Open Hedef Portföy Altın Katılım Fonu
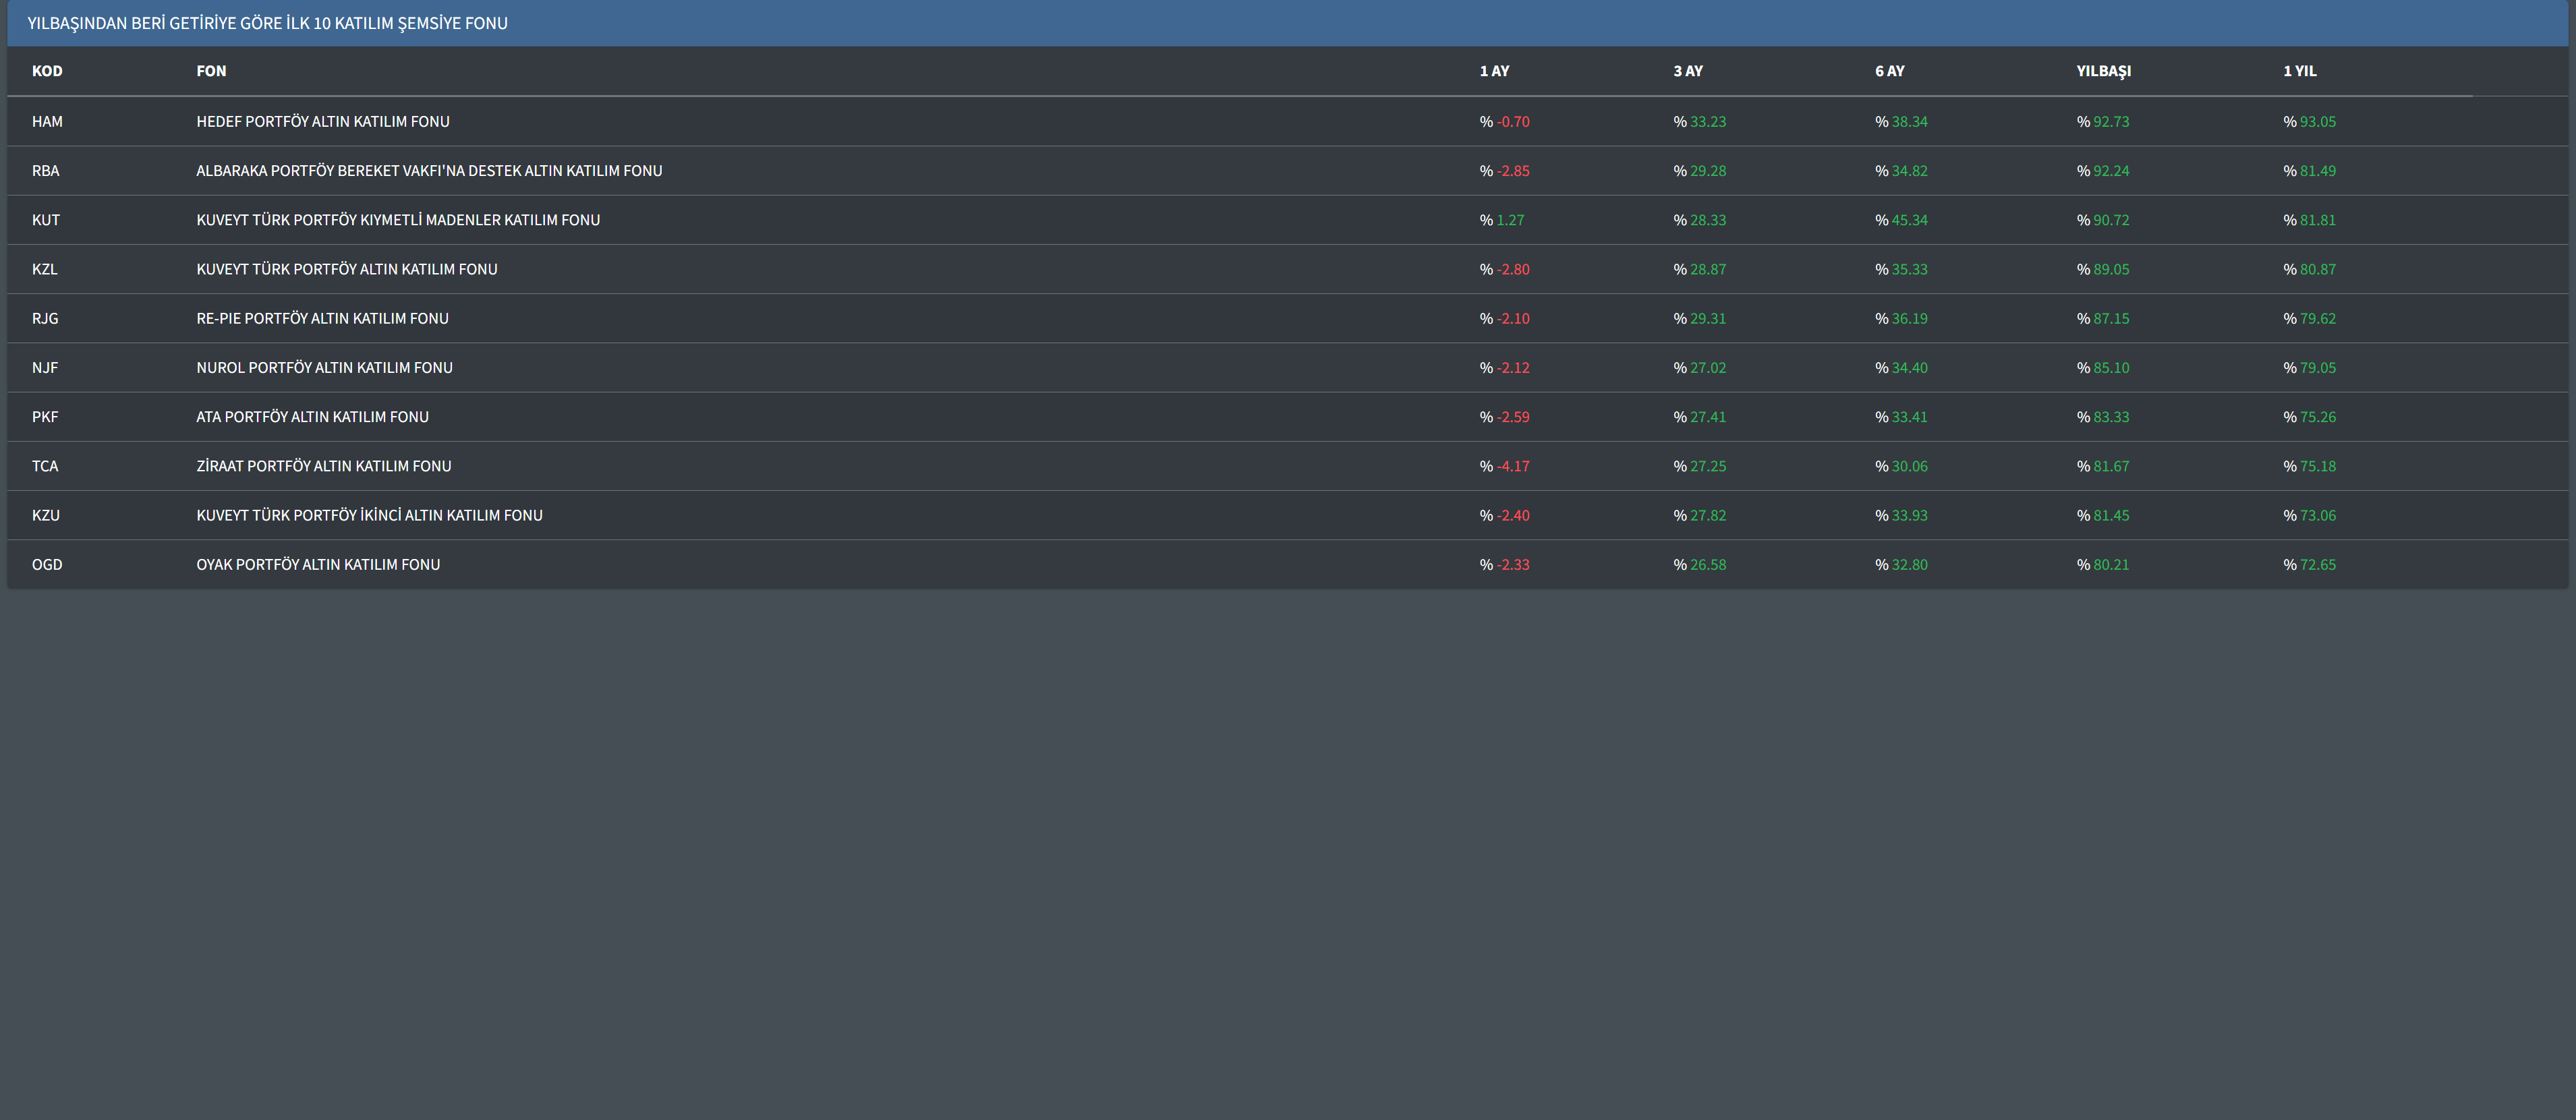2576x1120 pixels. click(323, 122)
